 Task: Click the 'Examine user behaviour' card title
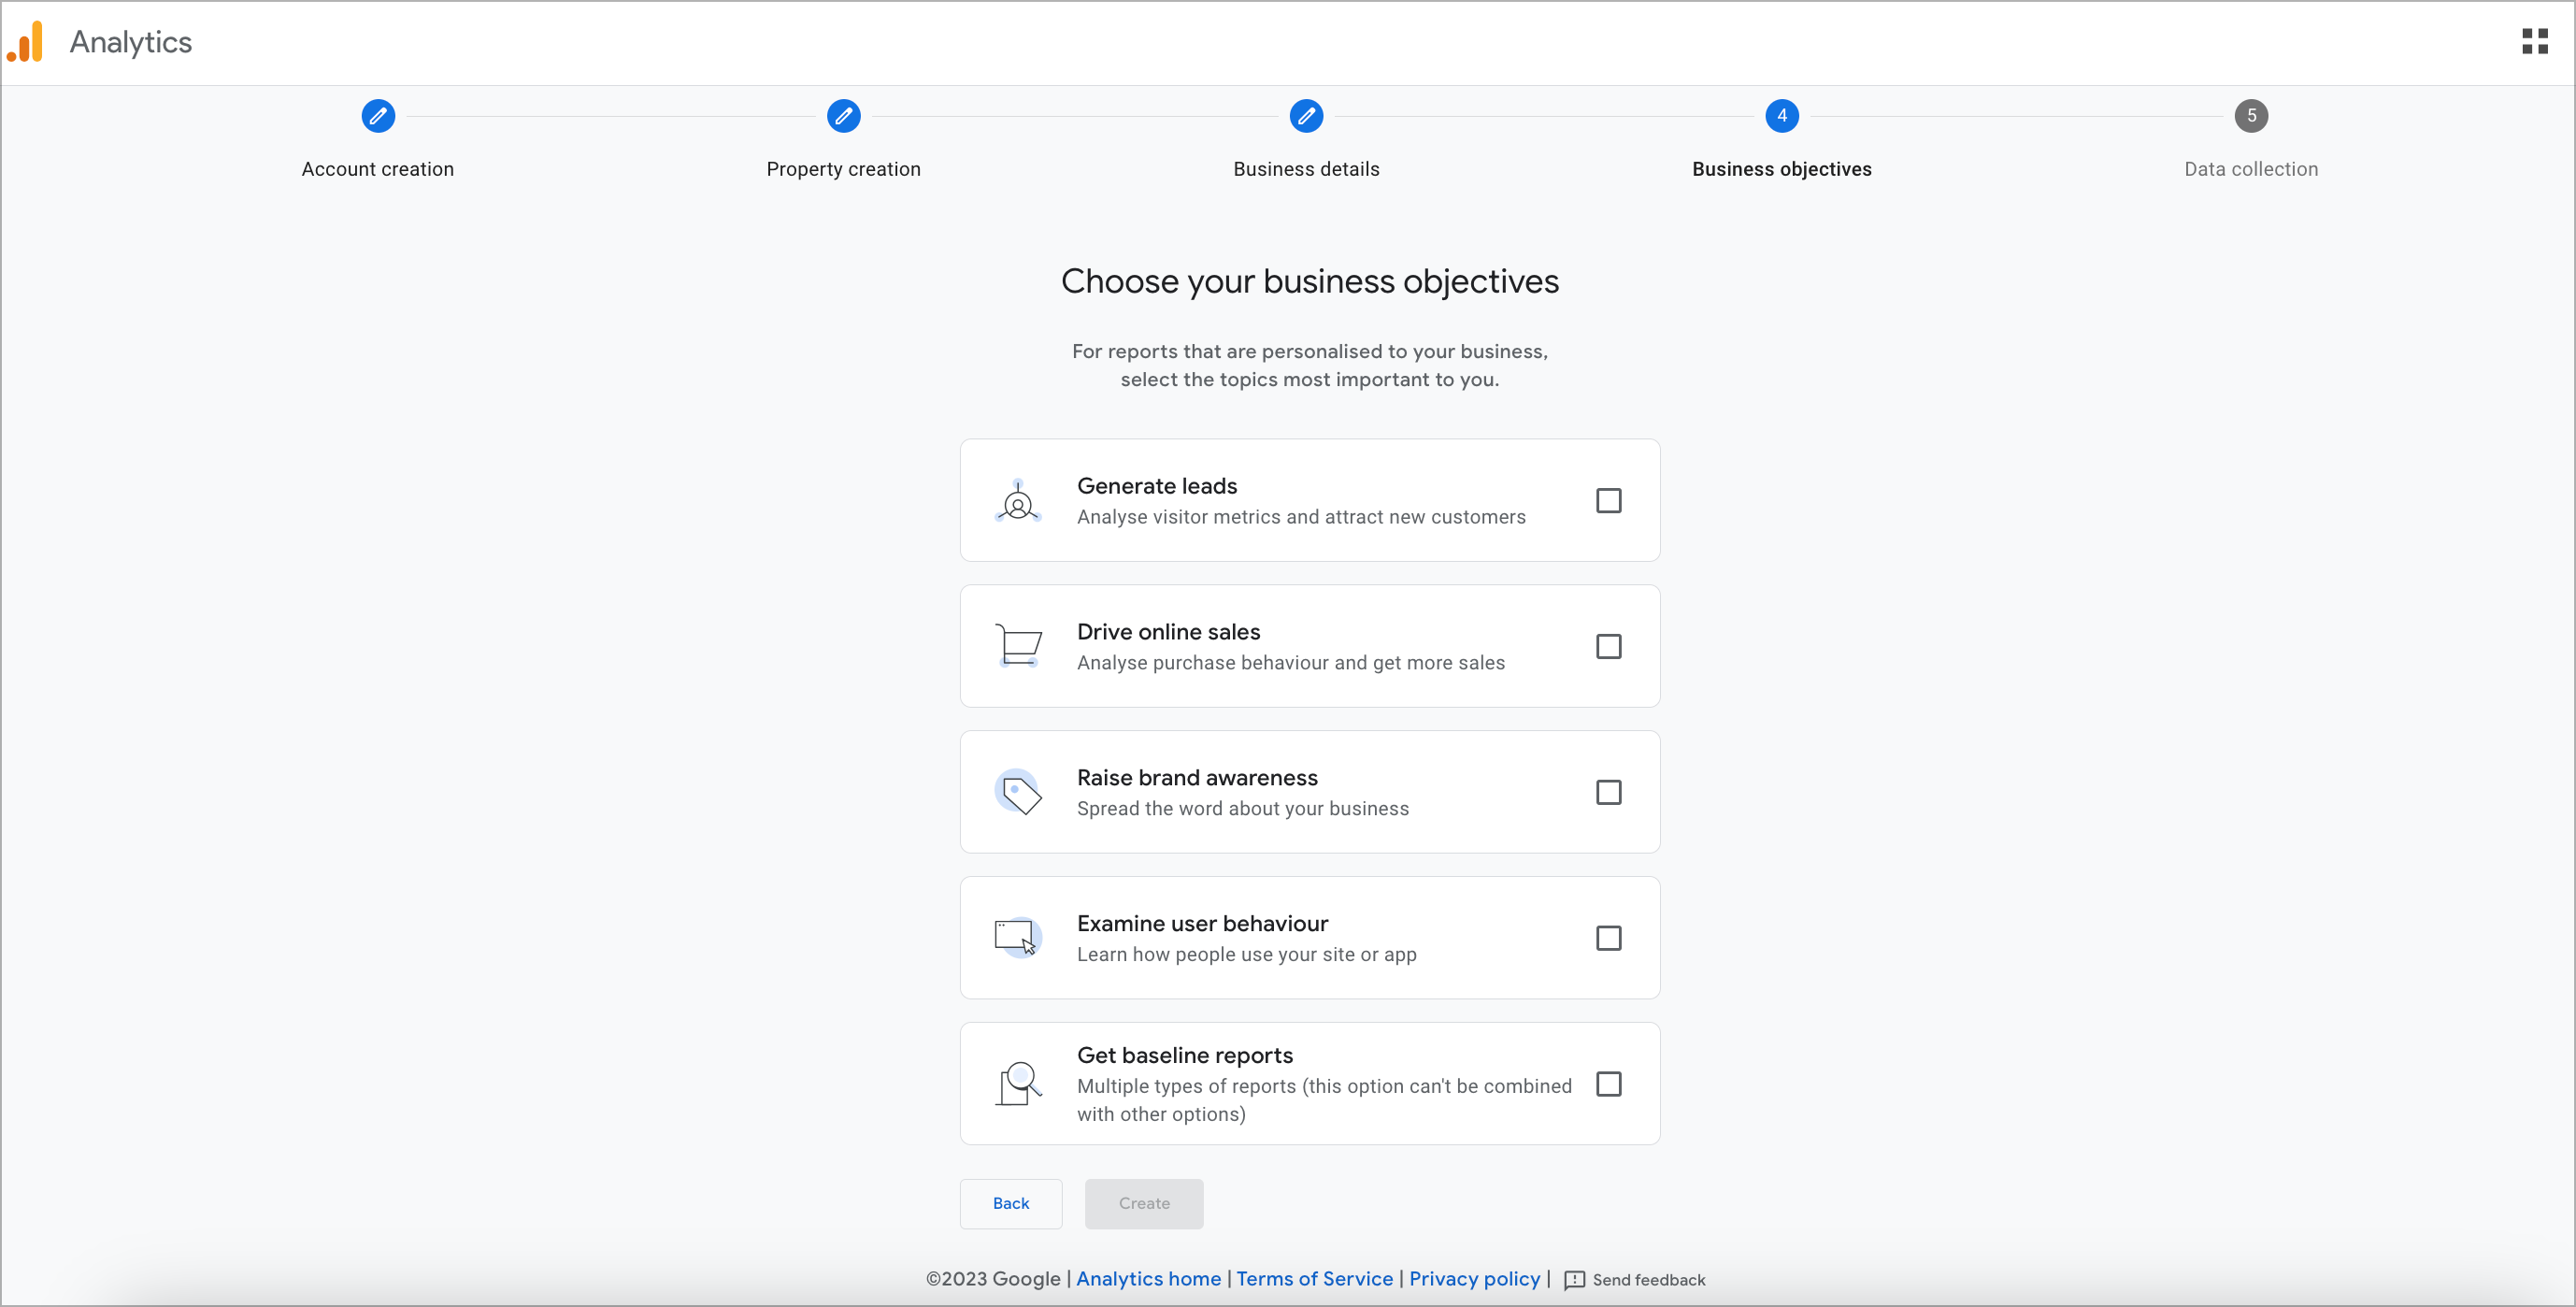click(x=1202, y=924)
